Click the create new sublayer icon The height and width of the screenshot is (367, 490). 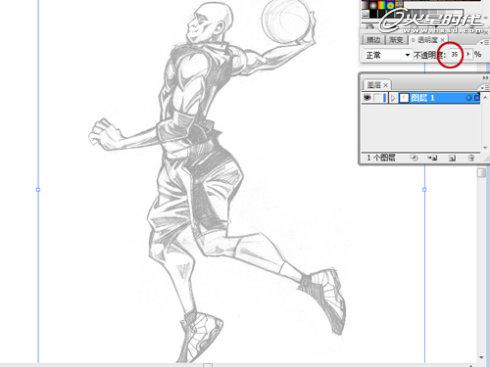coord(433,158)
